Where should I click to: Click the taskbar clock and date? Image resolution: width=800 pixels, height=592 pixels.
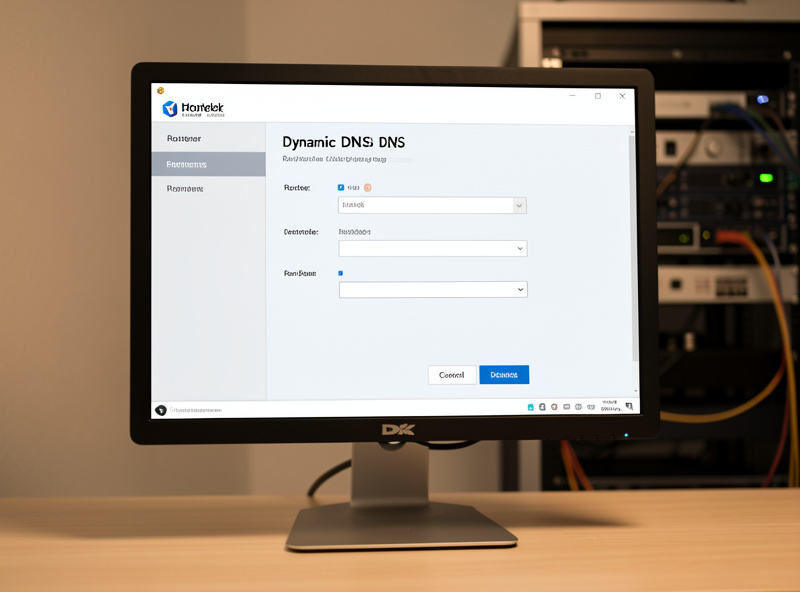[610, 406]
